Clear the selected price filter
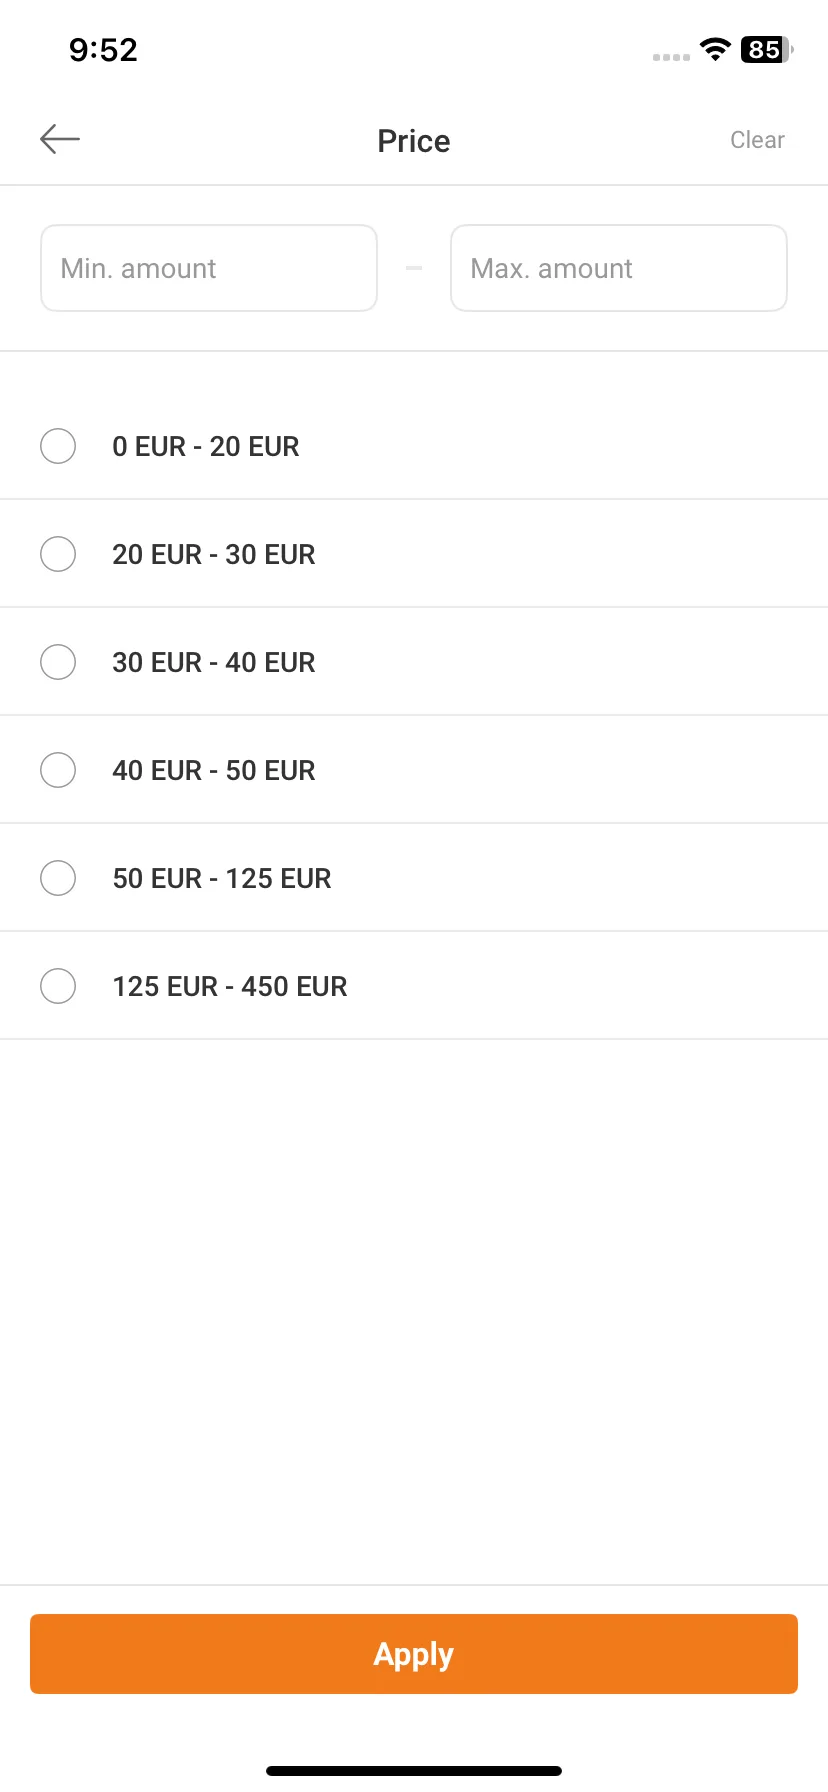The height and width of the screenshot is (1792, 828). click(x=757, y=140)
